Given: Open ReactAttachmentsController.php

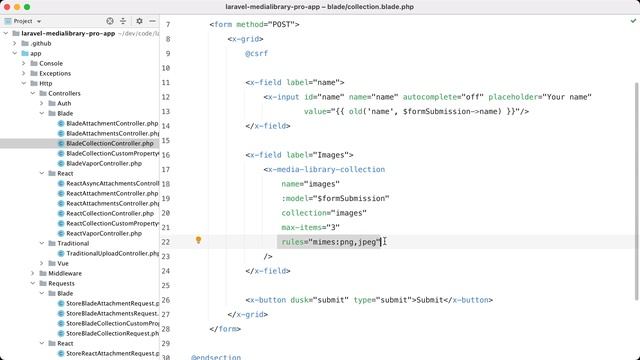Looking at the screenshot, I should 113,203.
